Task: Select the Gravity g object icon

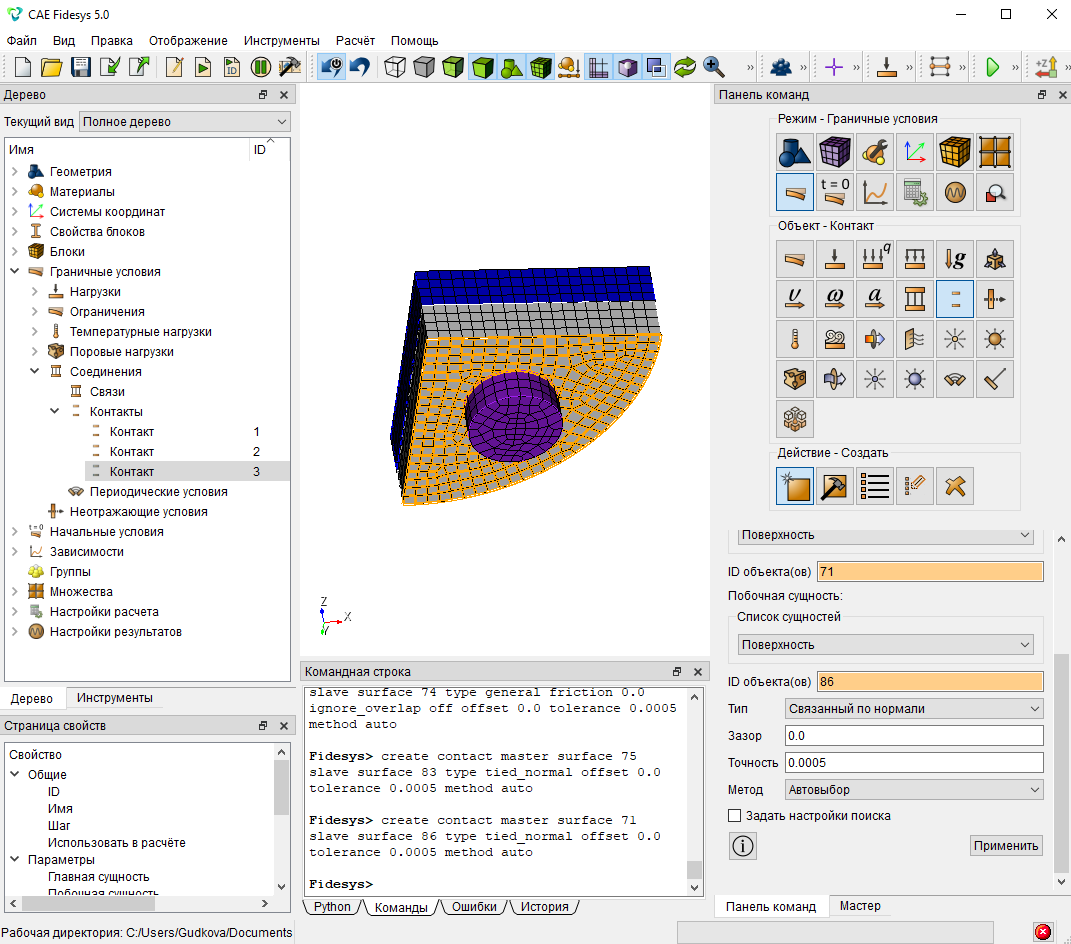Action: [x=954, y=259]
